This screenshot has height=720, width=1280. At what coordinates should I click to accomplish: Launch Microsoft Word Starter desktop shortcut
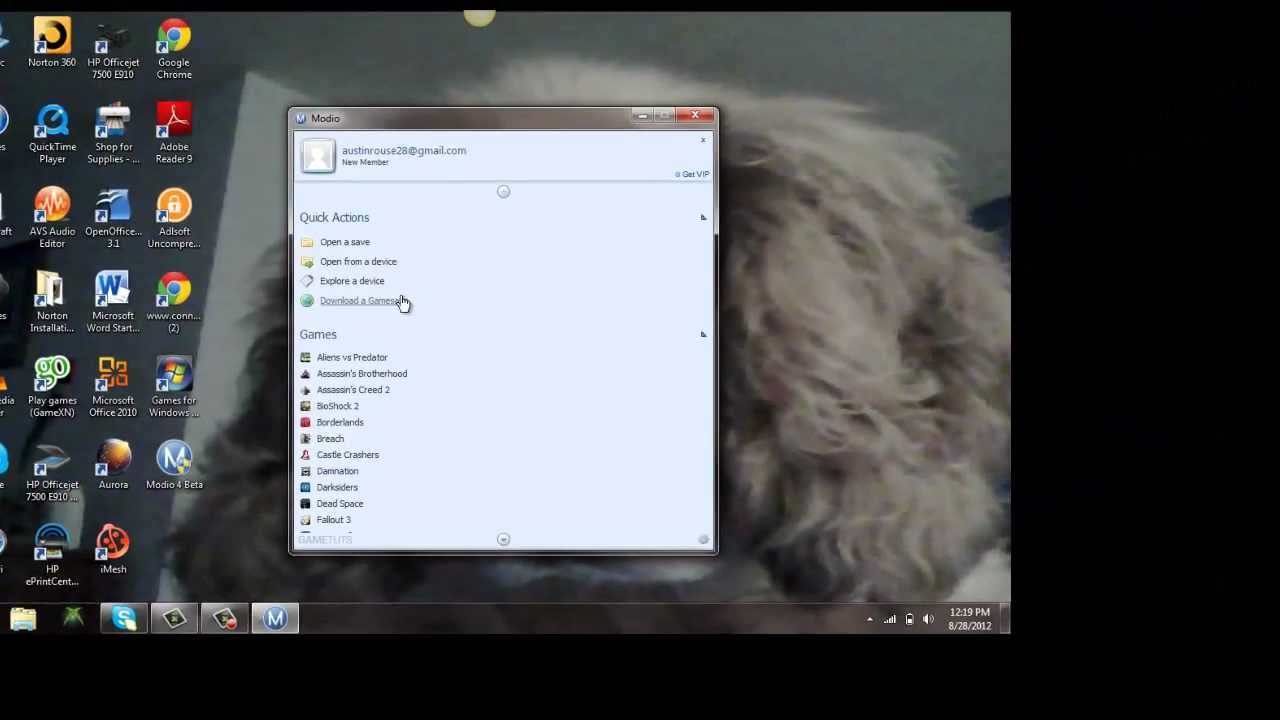(x=113, y=302)
